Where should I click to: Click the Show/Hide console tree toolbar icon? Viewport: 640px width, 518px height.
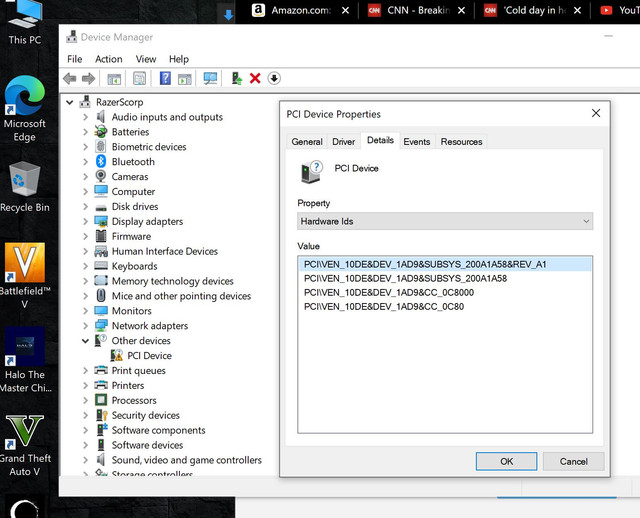[114, 78]
